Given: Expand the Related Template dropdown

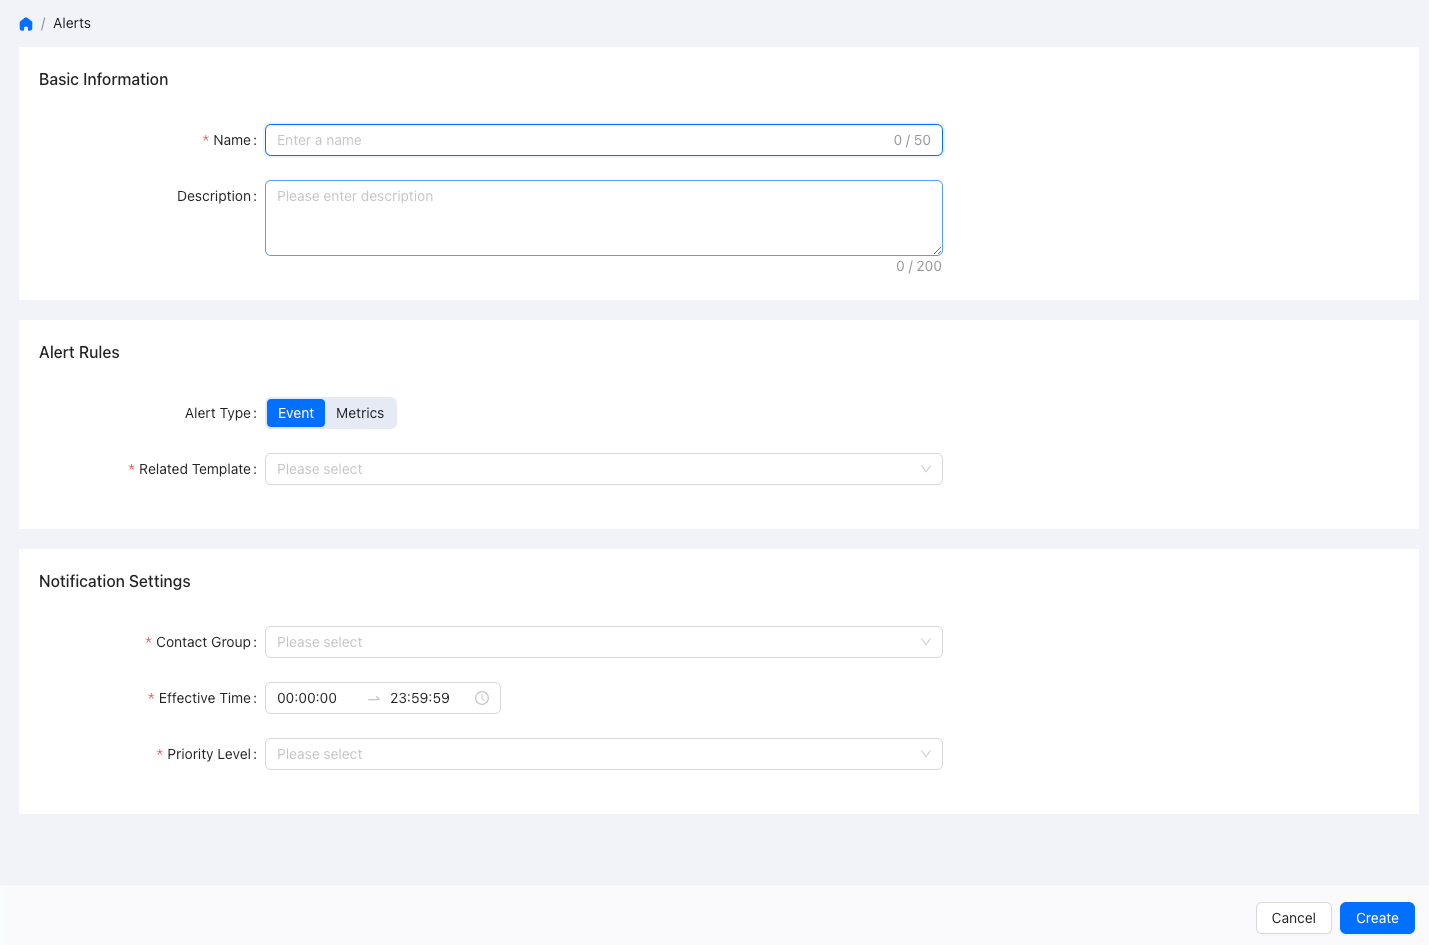Looking at the screenshot, I should coord(590,469).
